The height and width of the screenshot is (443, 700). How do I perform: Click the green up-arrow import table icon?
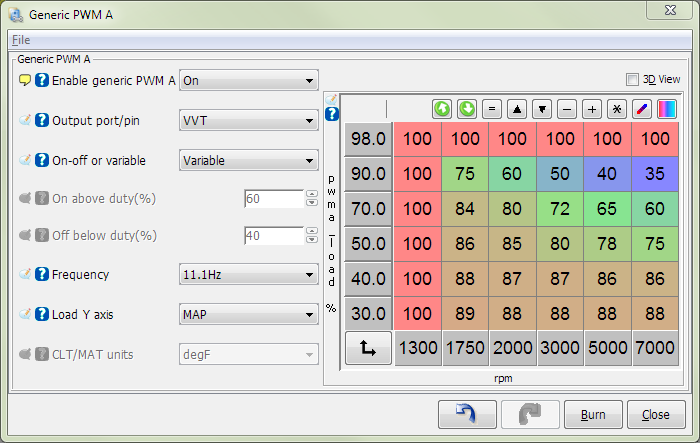(x=442, y=108)
